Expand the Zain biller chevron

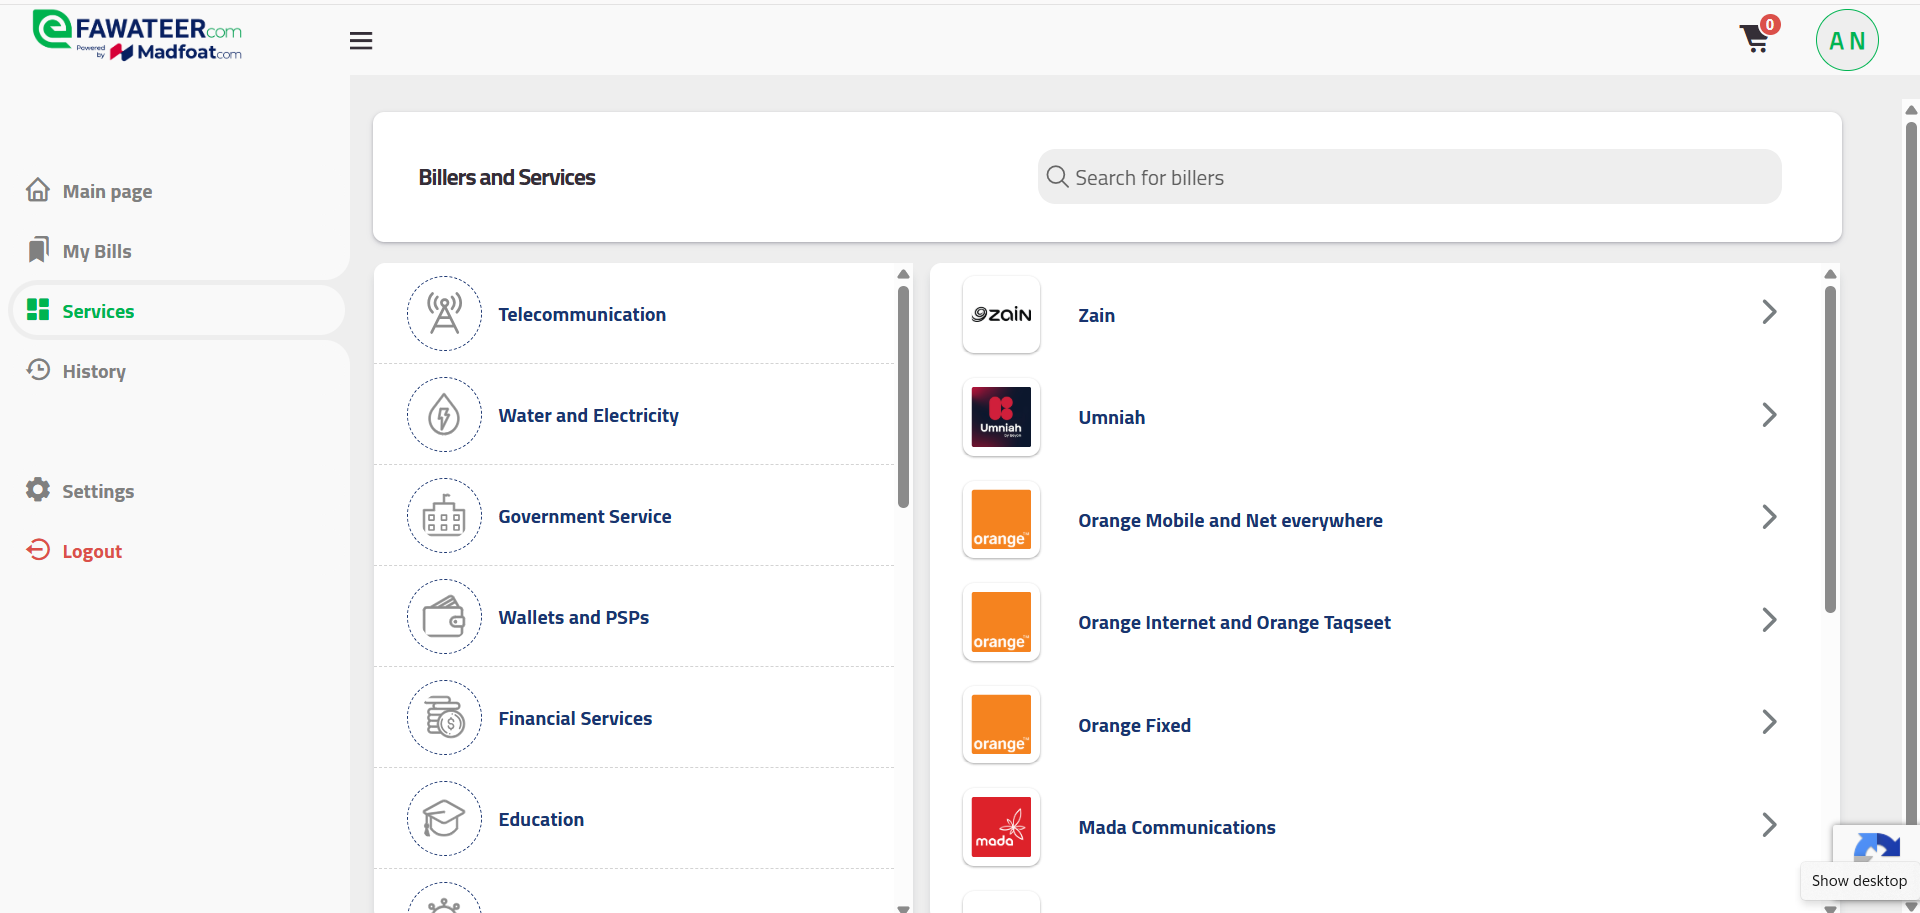click(x=1768, y=313)
